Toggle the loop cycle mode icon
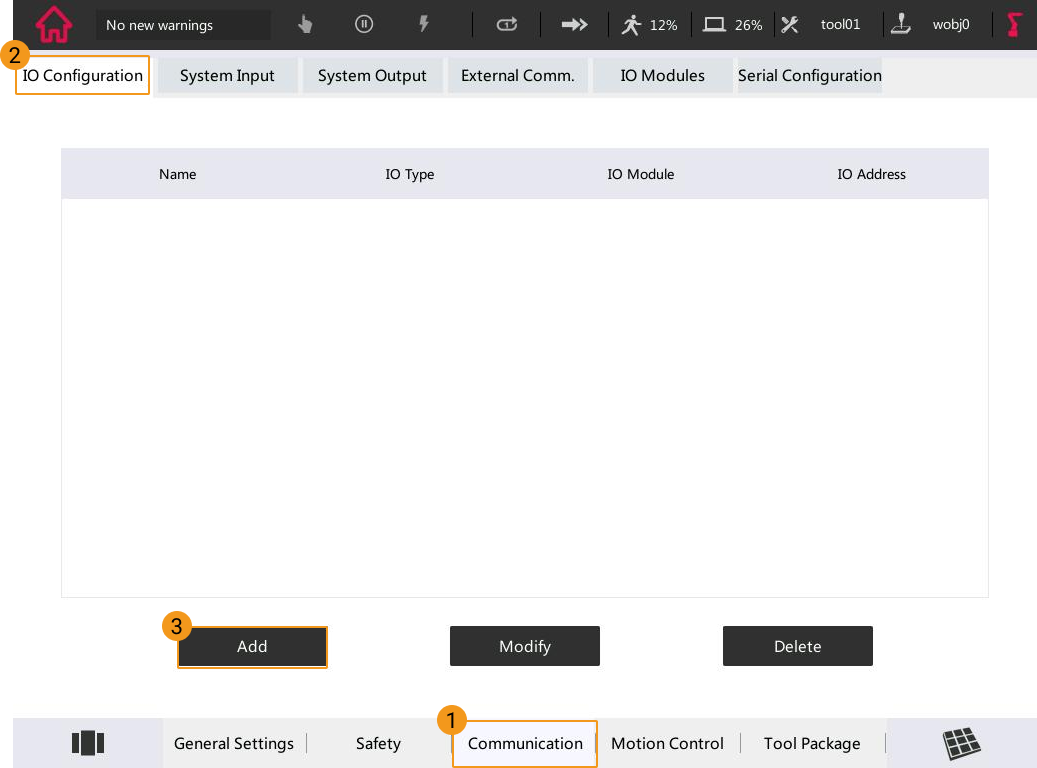This screenshot has width=1037, height=768. (x=507, y=25)
